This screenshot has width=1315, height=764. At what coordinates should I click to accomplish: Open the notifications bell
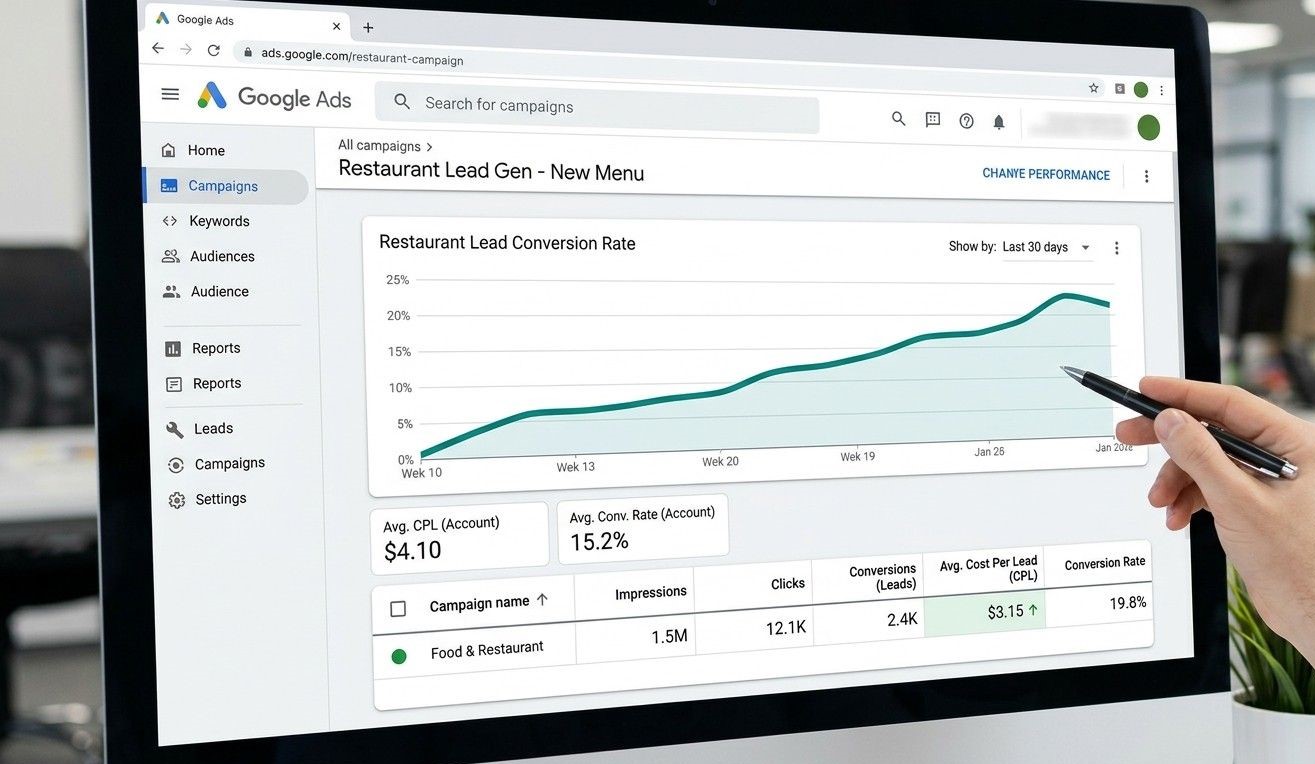998,122
